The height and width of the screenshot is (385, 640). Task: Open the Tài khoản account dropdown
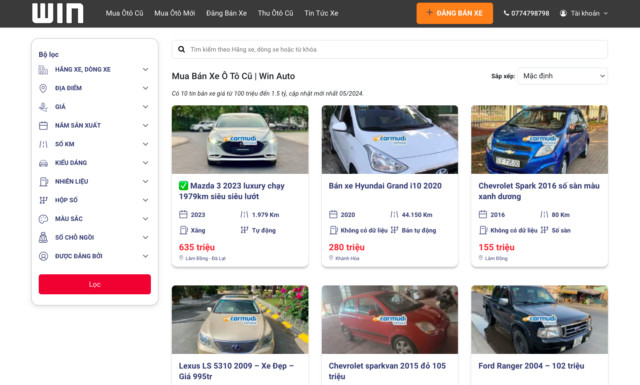584,13
